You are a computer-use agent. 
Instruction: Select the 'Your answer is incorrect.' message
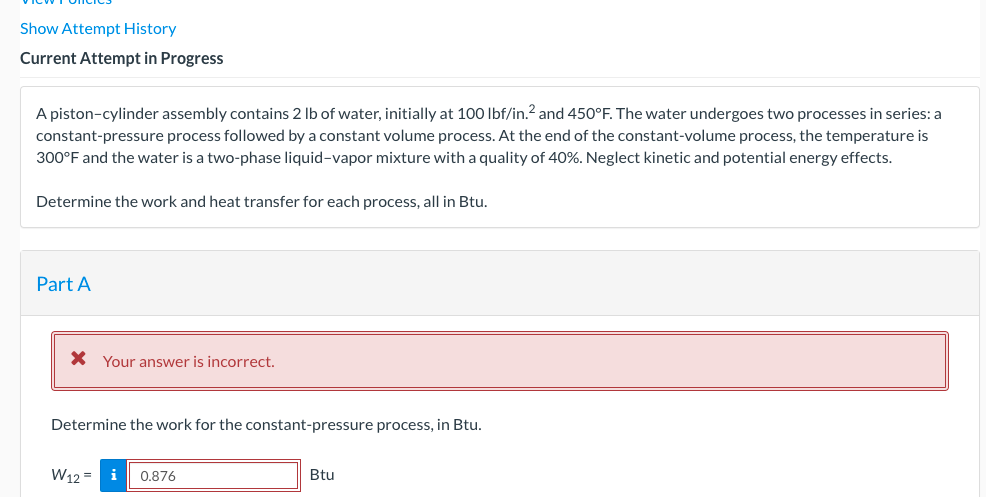[189, 362]
